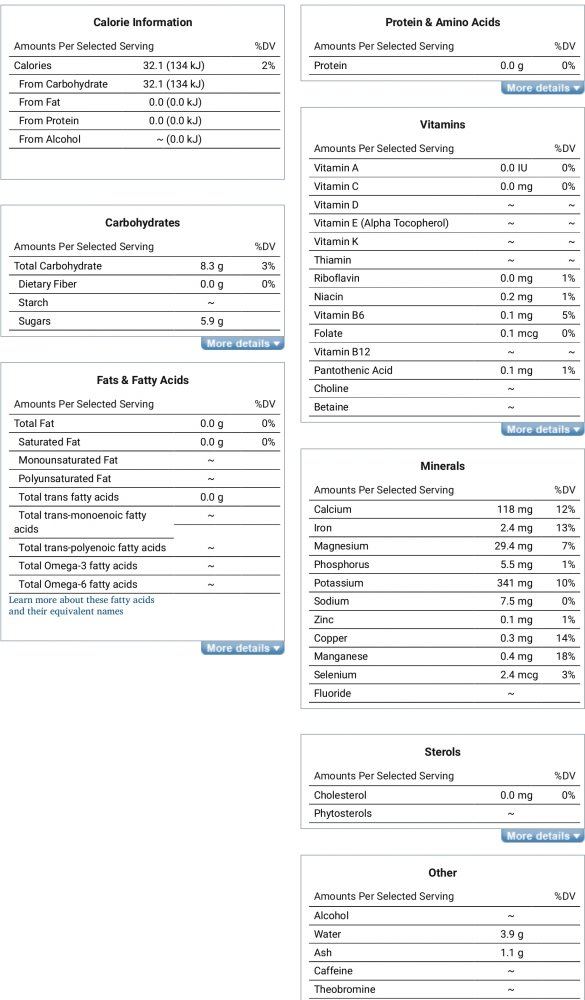Select the Total Carbohydrate row
The height and width of the screenshot is (1000, 585).
[145, 266]
